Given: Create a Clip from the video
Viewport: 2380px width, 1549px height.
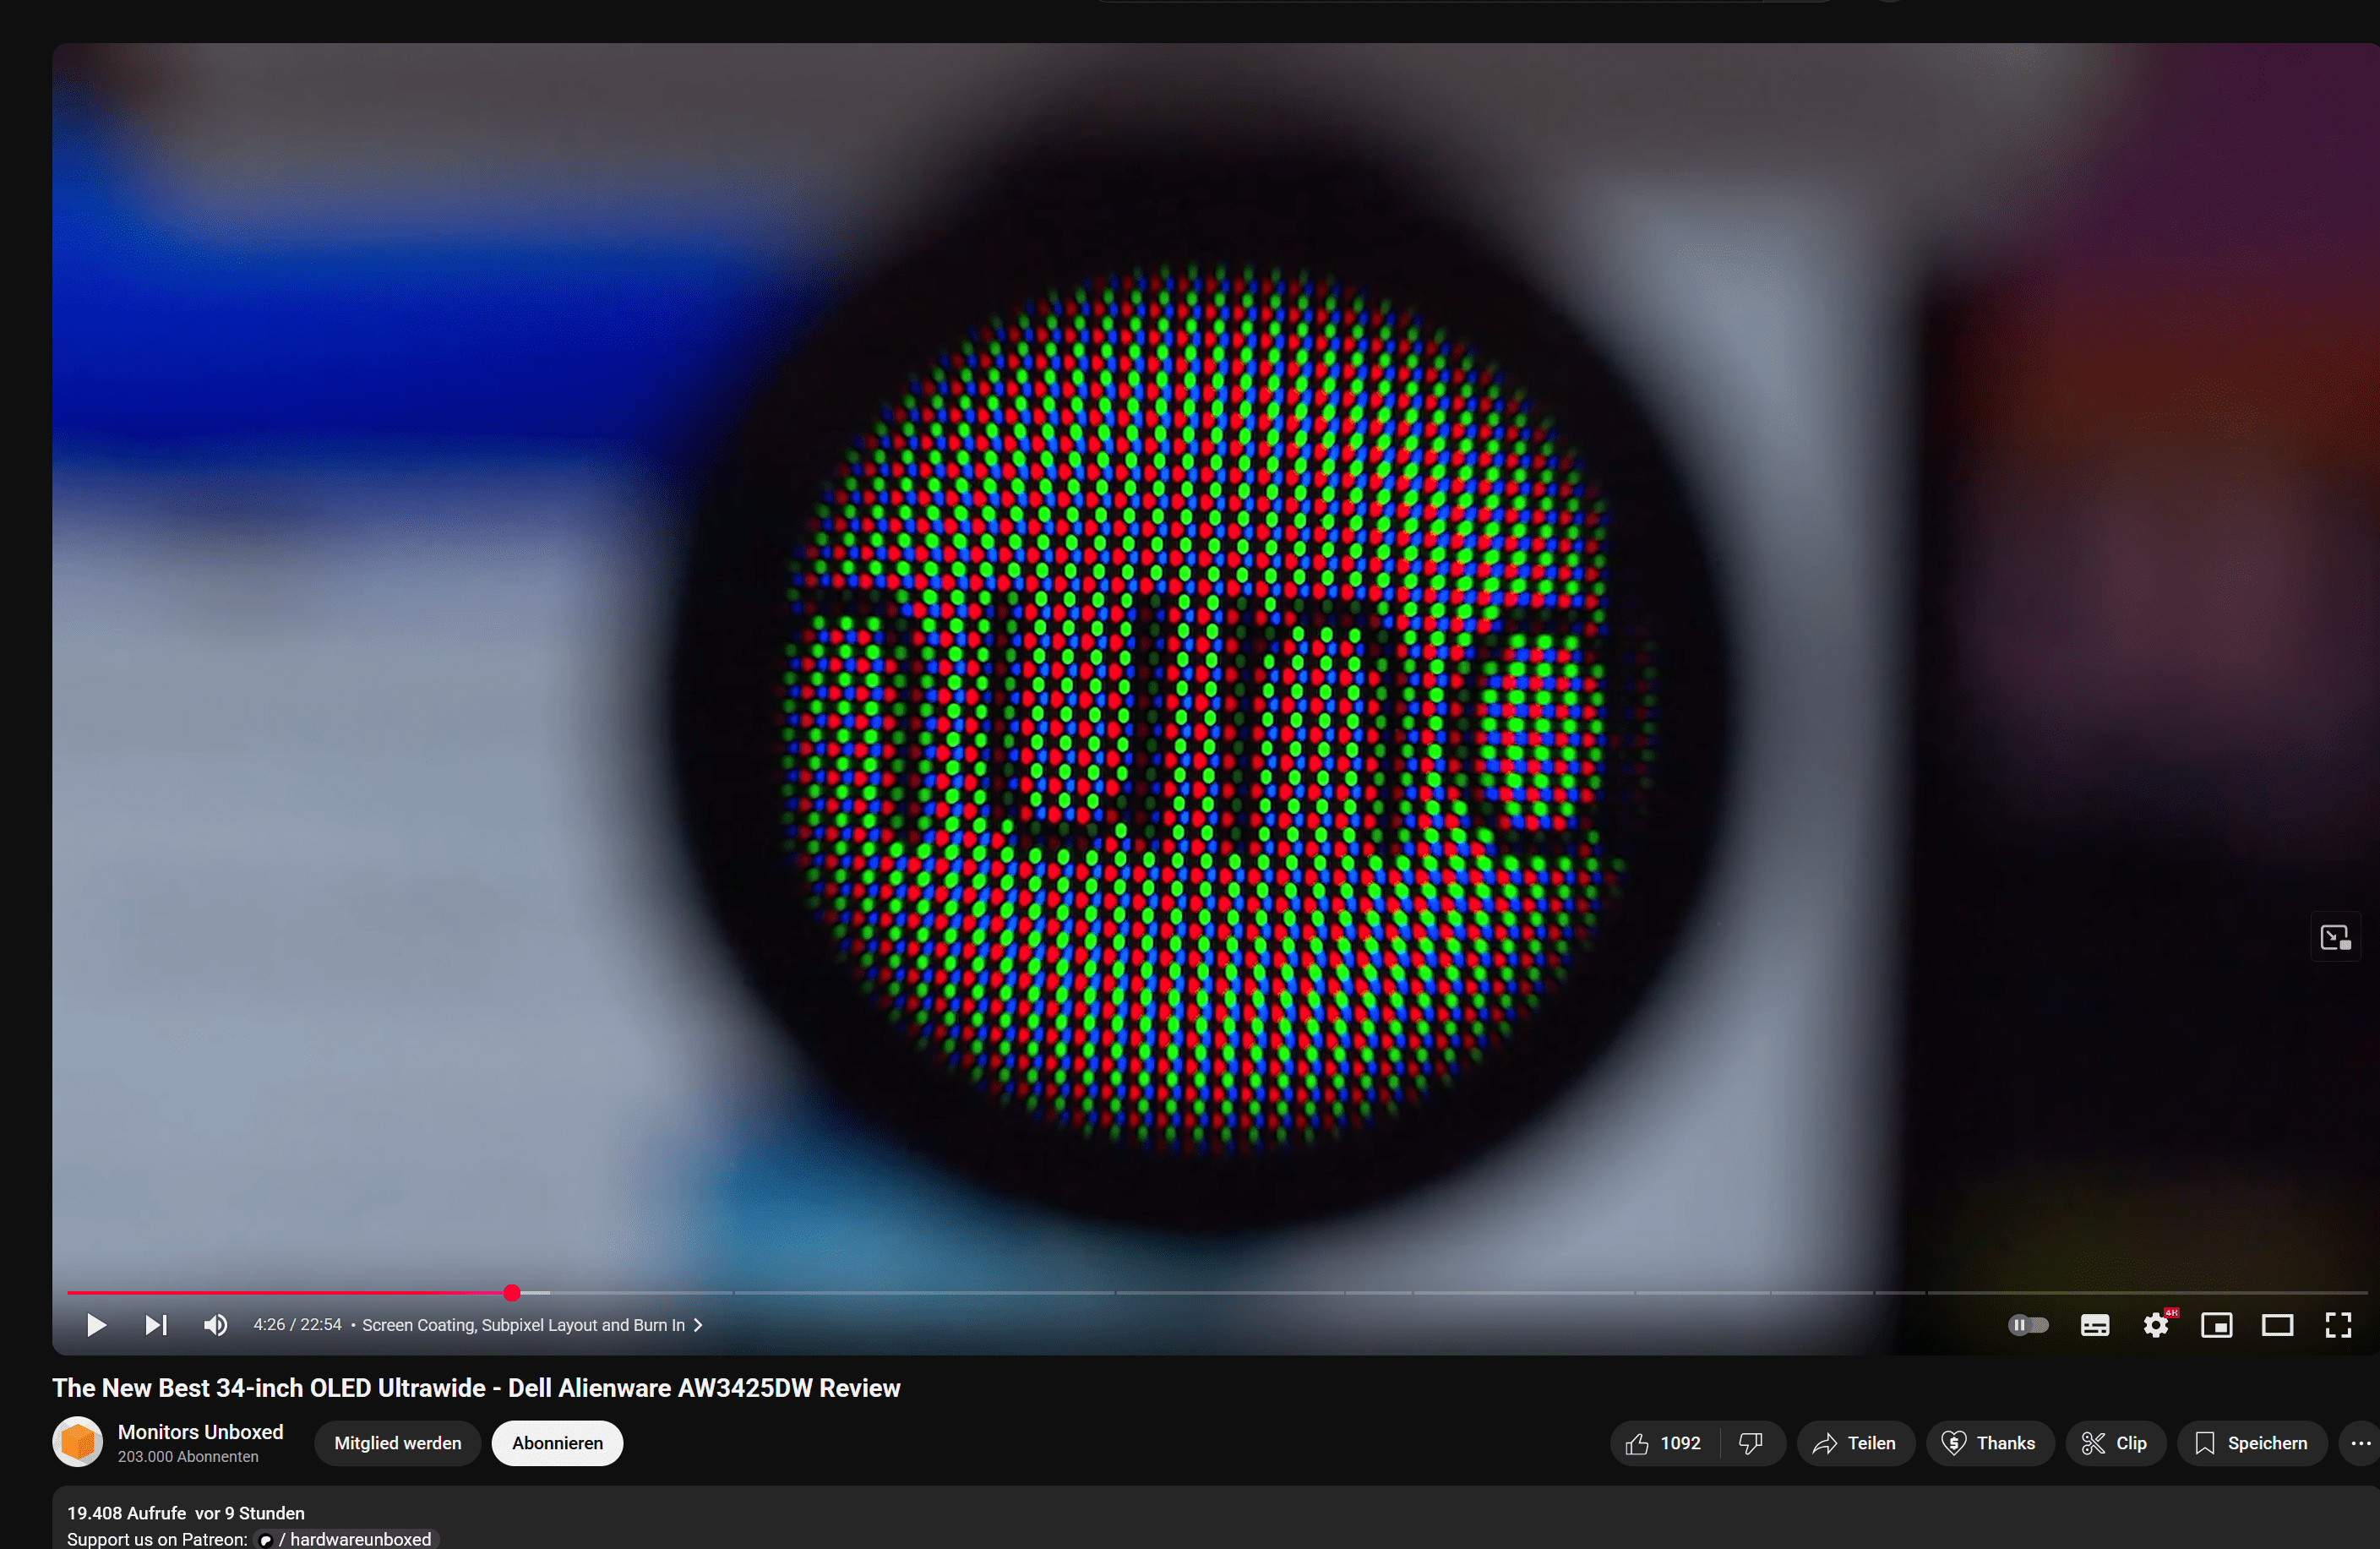Looking at the screenshot, I should click(x=2115, y=1443).
